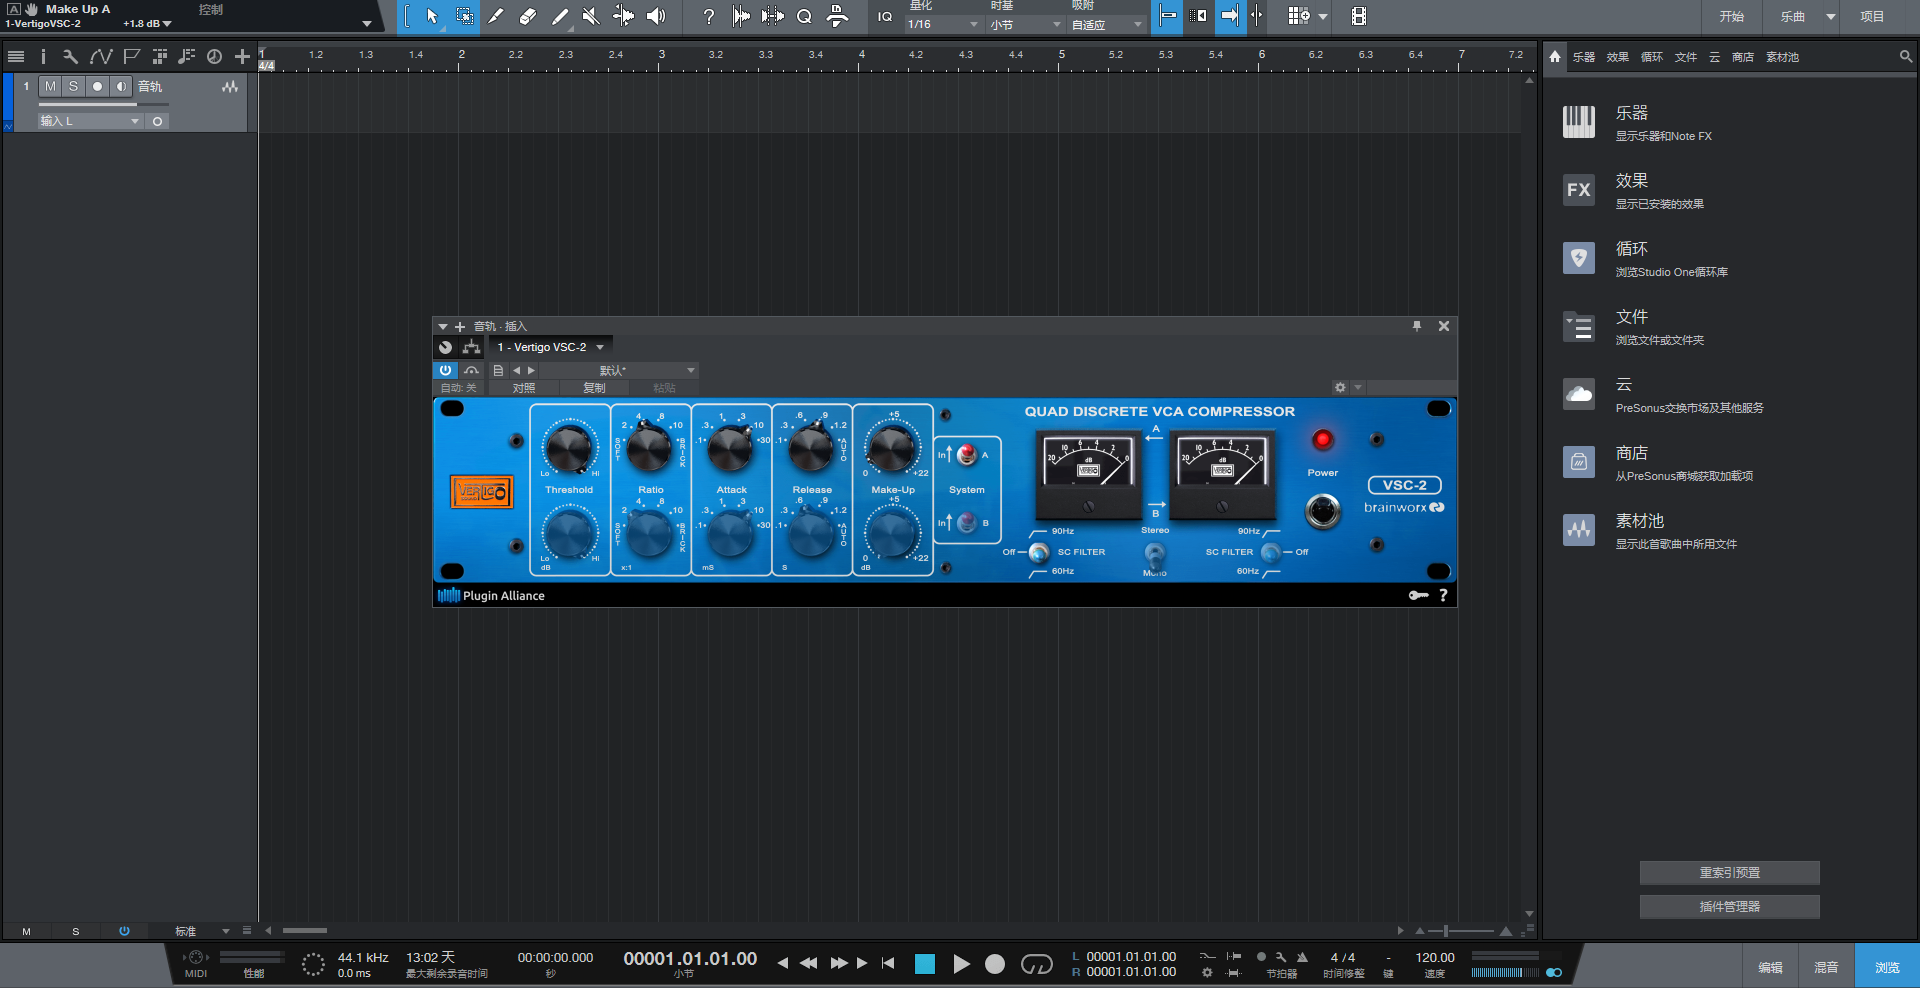Click the add track plus icon
1920x988 pixels.
pyautogui.click(x=242, y=57)
